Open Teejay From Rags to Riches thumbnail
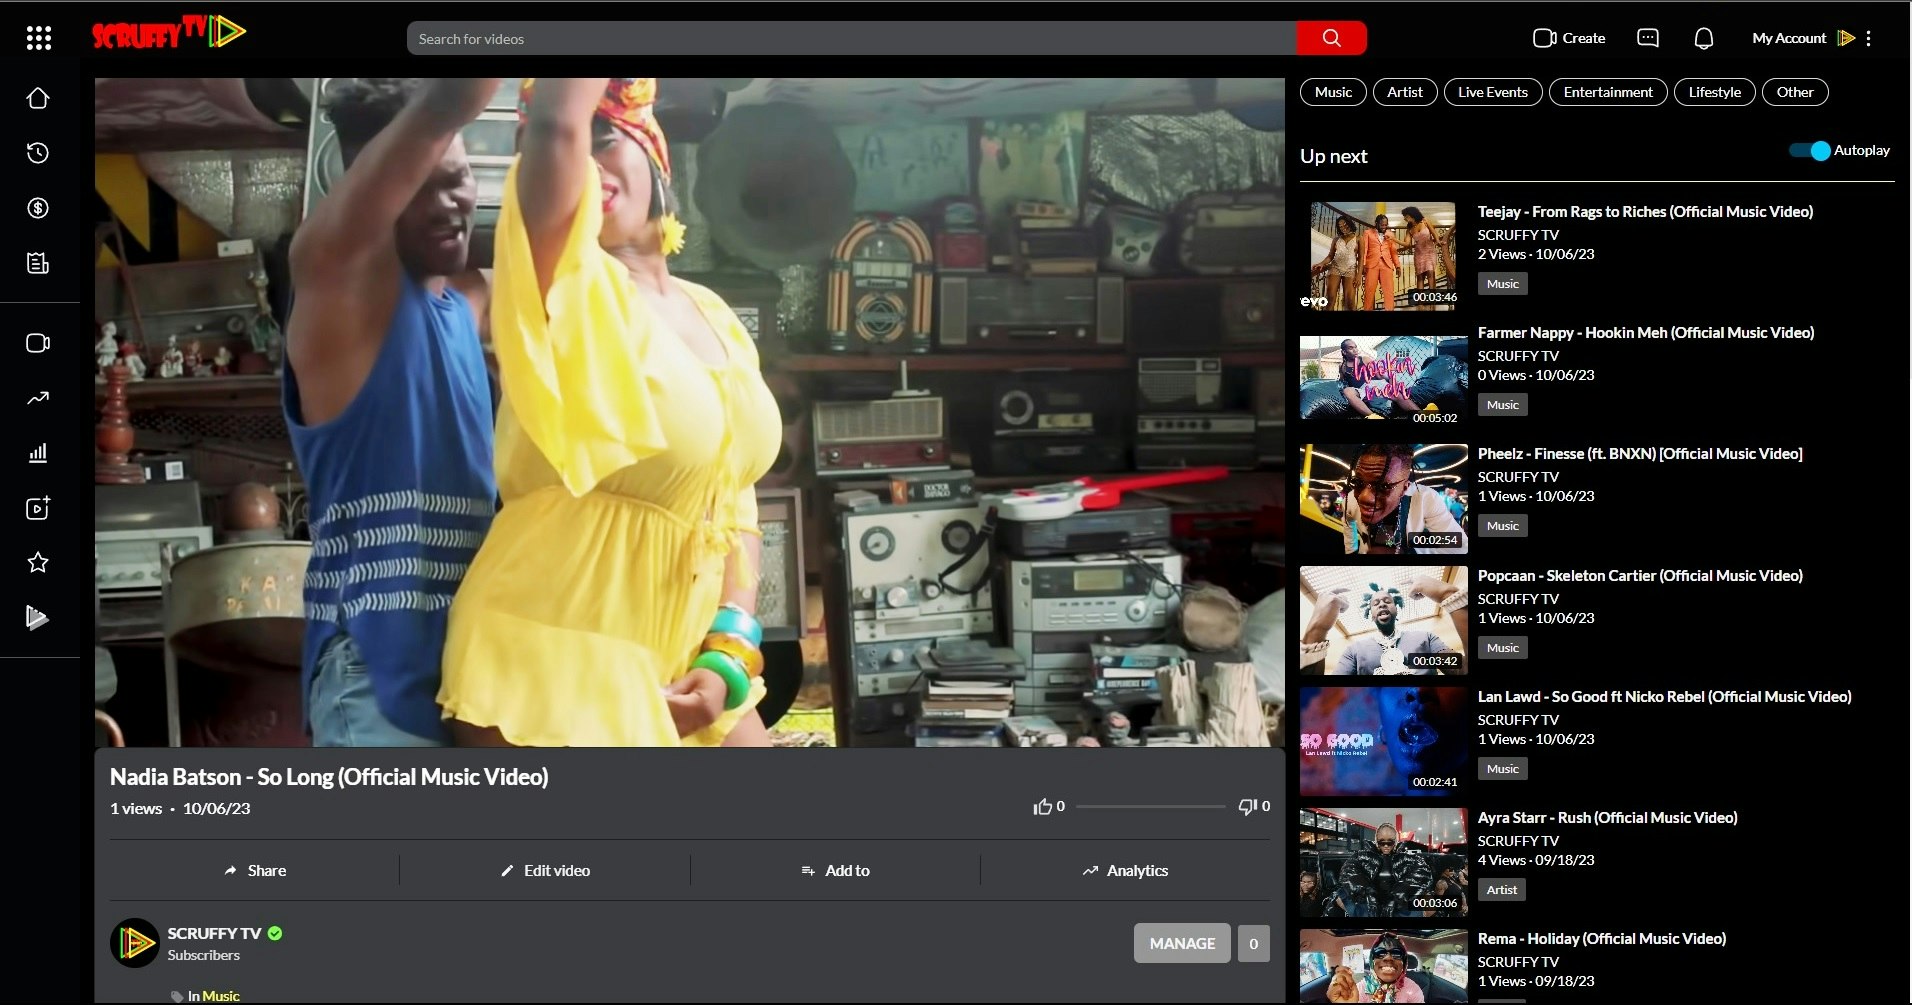1912x1005 pixels. coord(1384,256)
